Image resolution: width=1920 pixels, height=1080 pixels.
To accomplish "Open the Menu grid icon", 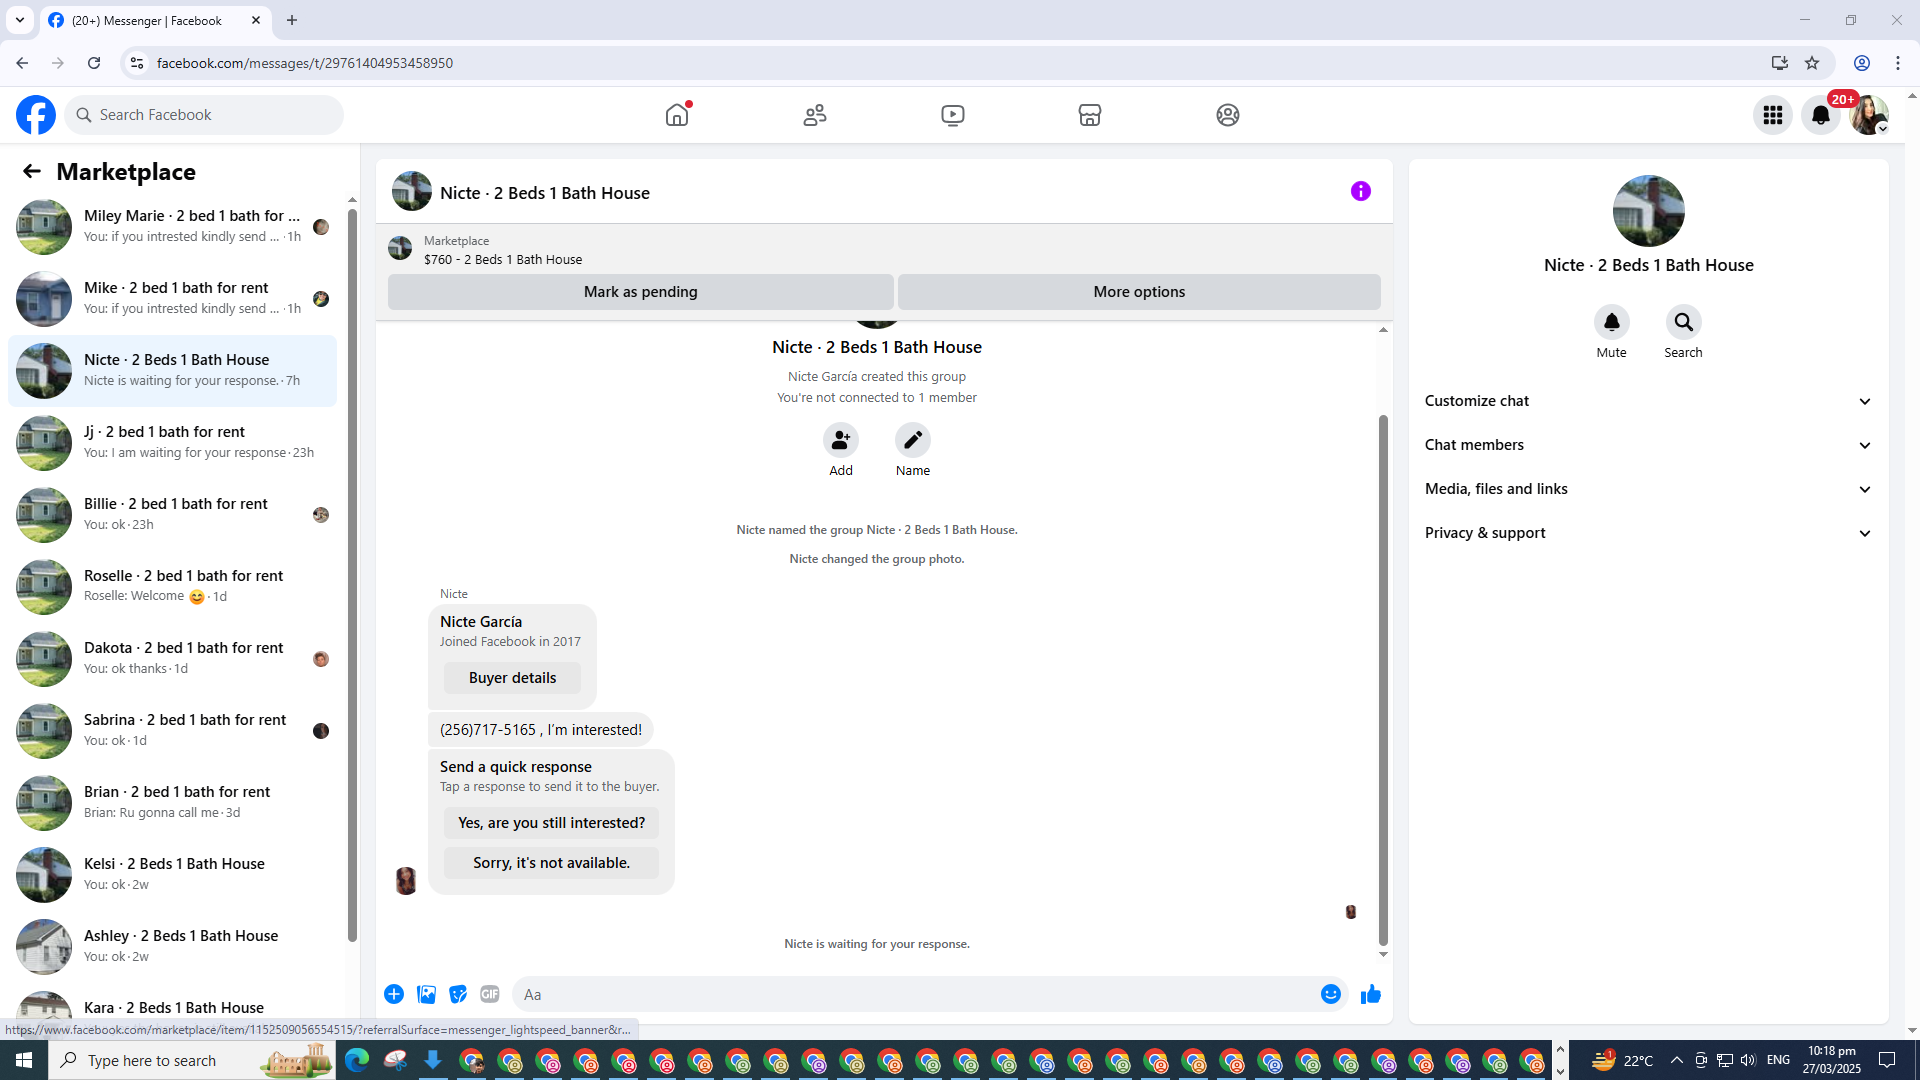I will pyautogui.click(x=1773, y=115).
